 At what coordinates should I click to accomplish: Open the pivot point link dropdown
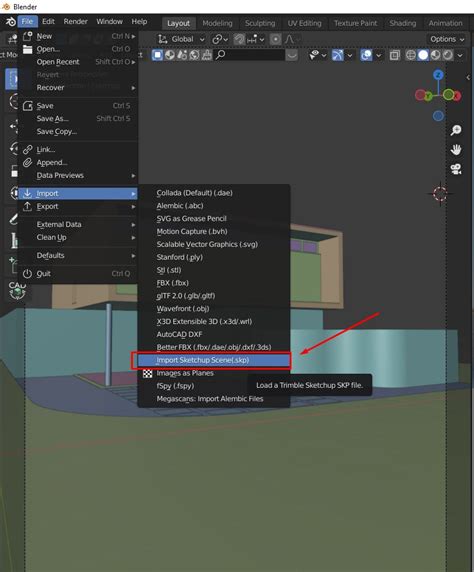(x=220, y=39)
